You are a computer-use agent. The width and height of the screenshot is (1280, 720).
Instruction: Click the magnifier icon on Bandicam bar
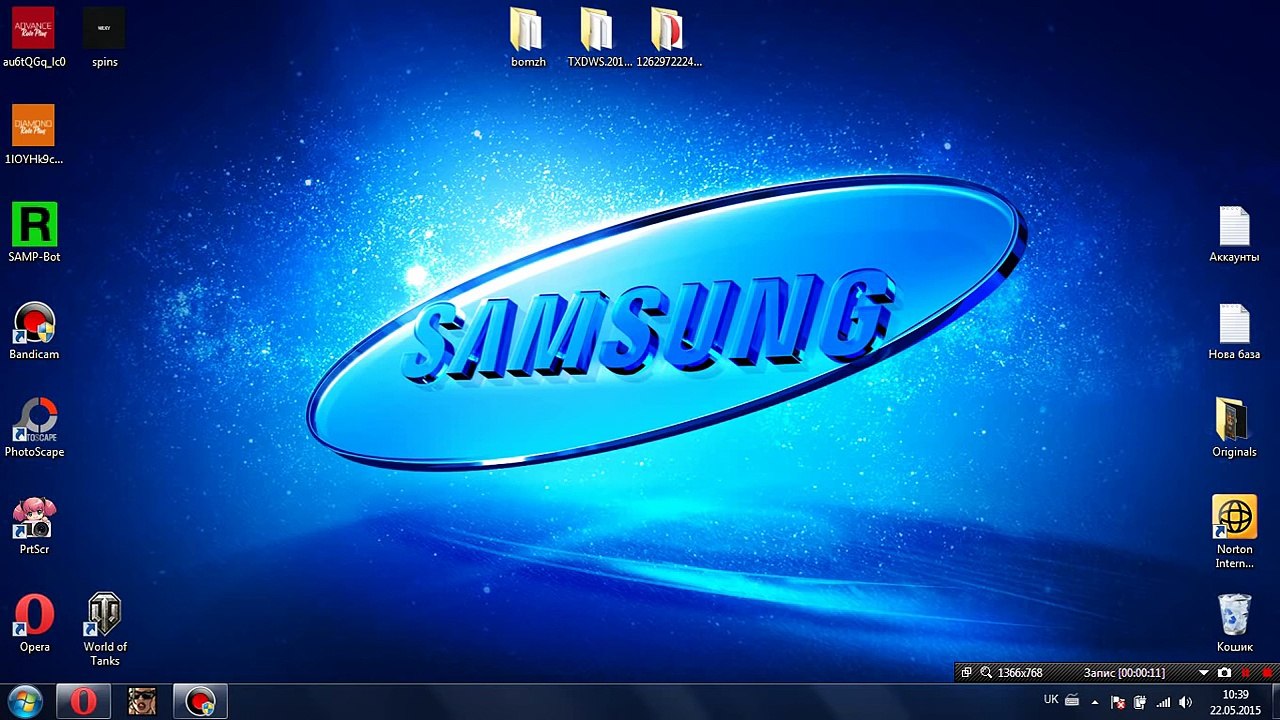pos(986,673)
